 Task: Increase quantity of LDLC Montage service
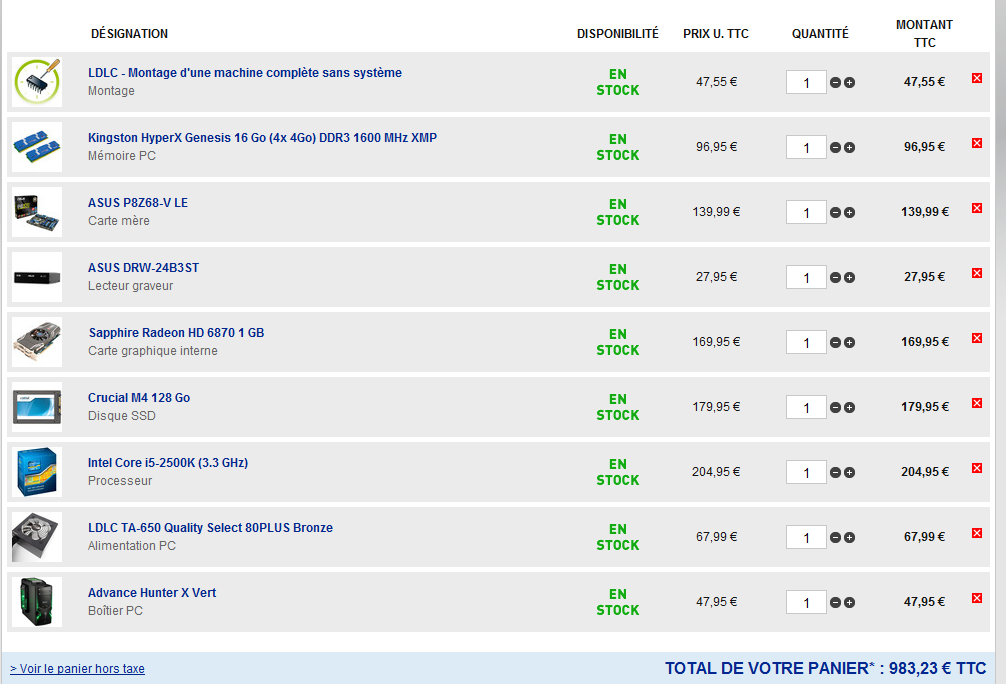[849, 83]
